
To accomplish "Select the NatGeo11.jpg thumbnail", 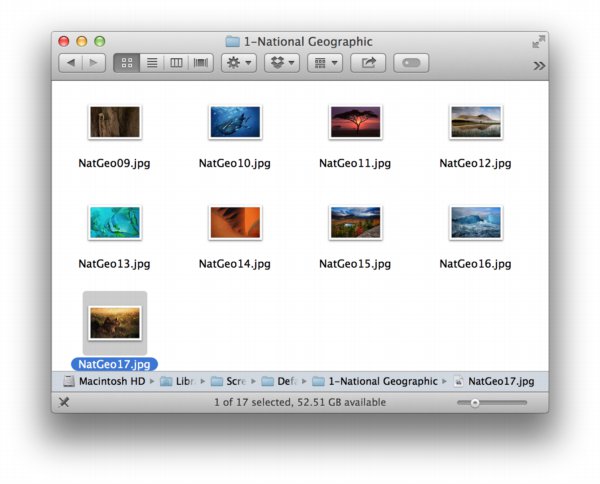I will (x=355, y=122).
